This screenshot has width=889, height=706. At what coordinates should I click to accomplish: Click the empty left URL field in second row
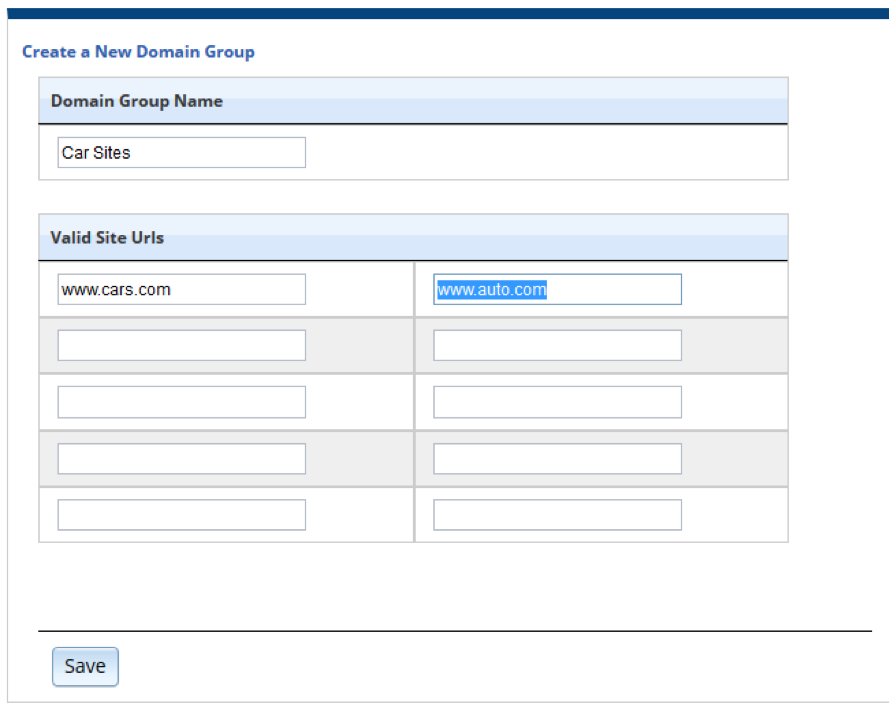click(x=181, y=346)
